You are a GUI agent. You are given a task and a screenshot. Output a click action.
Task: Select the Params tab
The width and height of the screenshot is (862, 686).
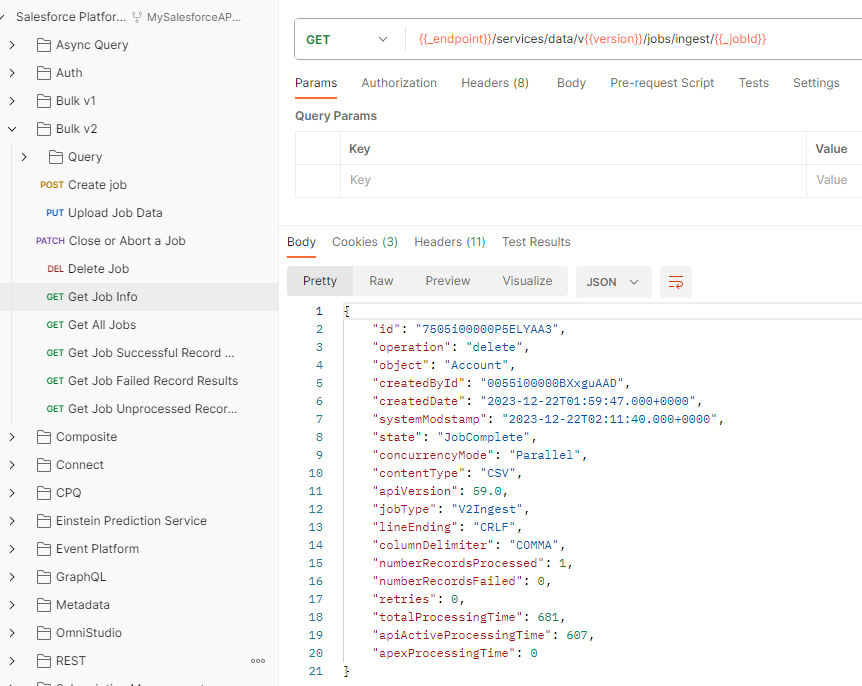point(316,83)
